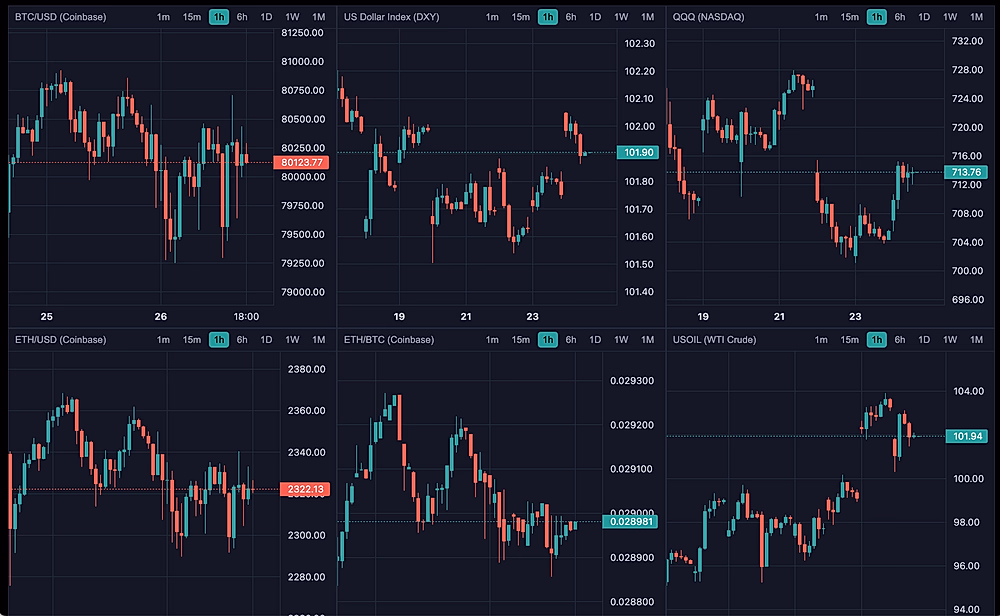1000x616 pixels.
Task: Select 15m timeframe on BTC/USD chart
Action: tap(191, 17)
